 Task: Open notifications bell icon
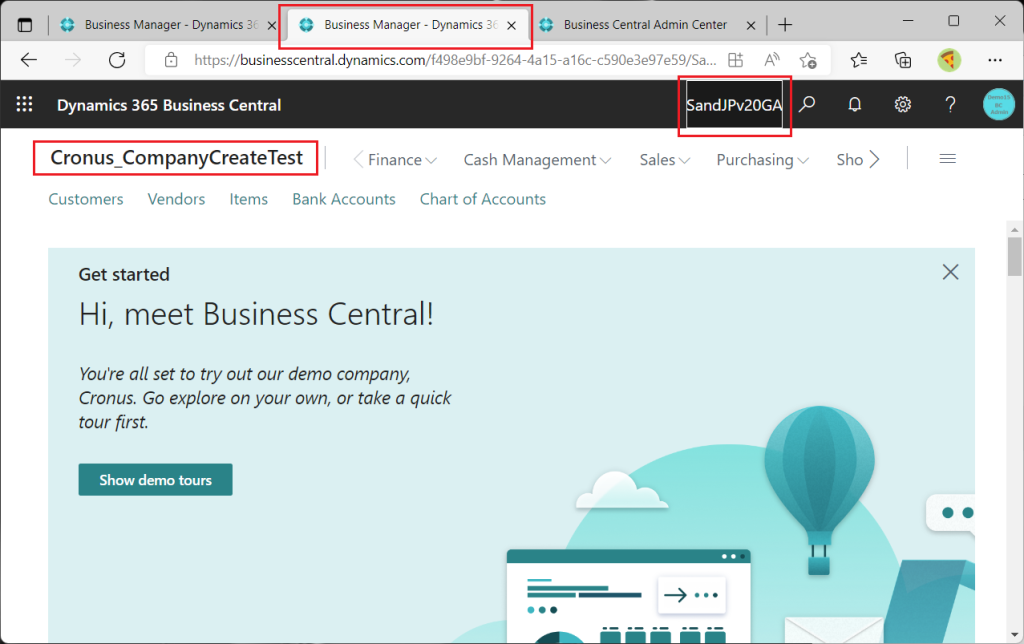(x=854, y=105)
